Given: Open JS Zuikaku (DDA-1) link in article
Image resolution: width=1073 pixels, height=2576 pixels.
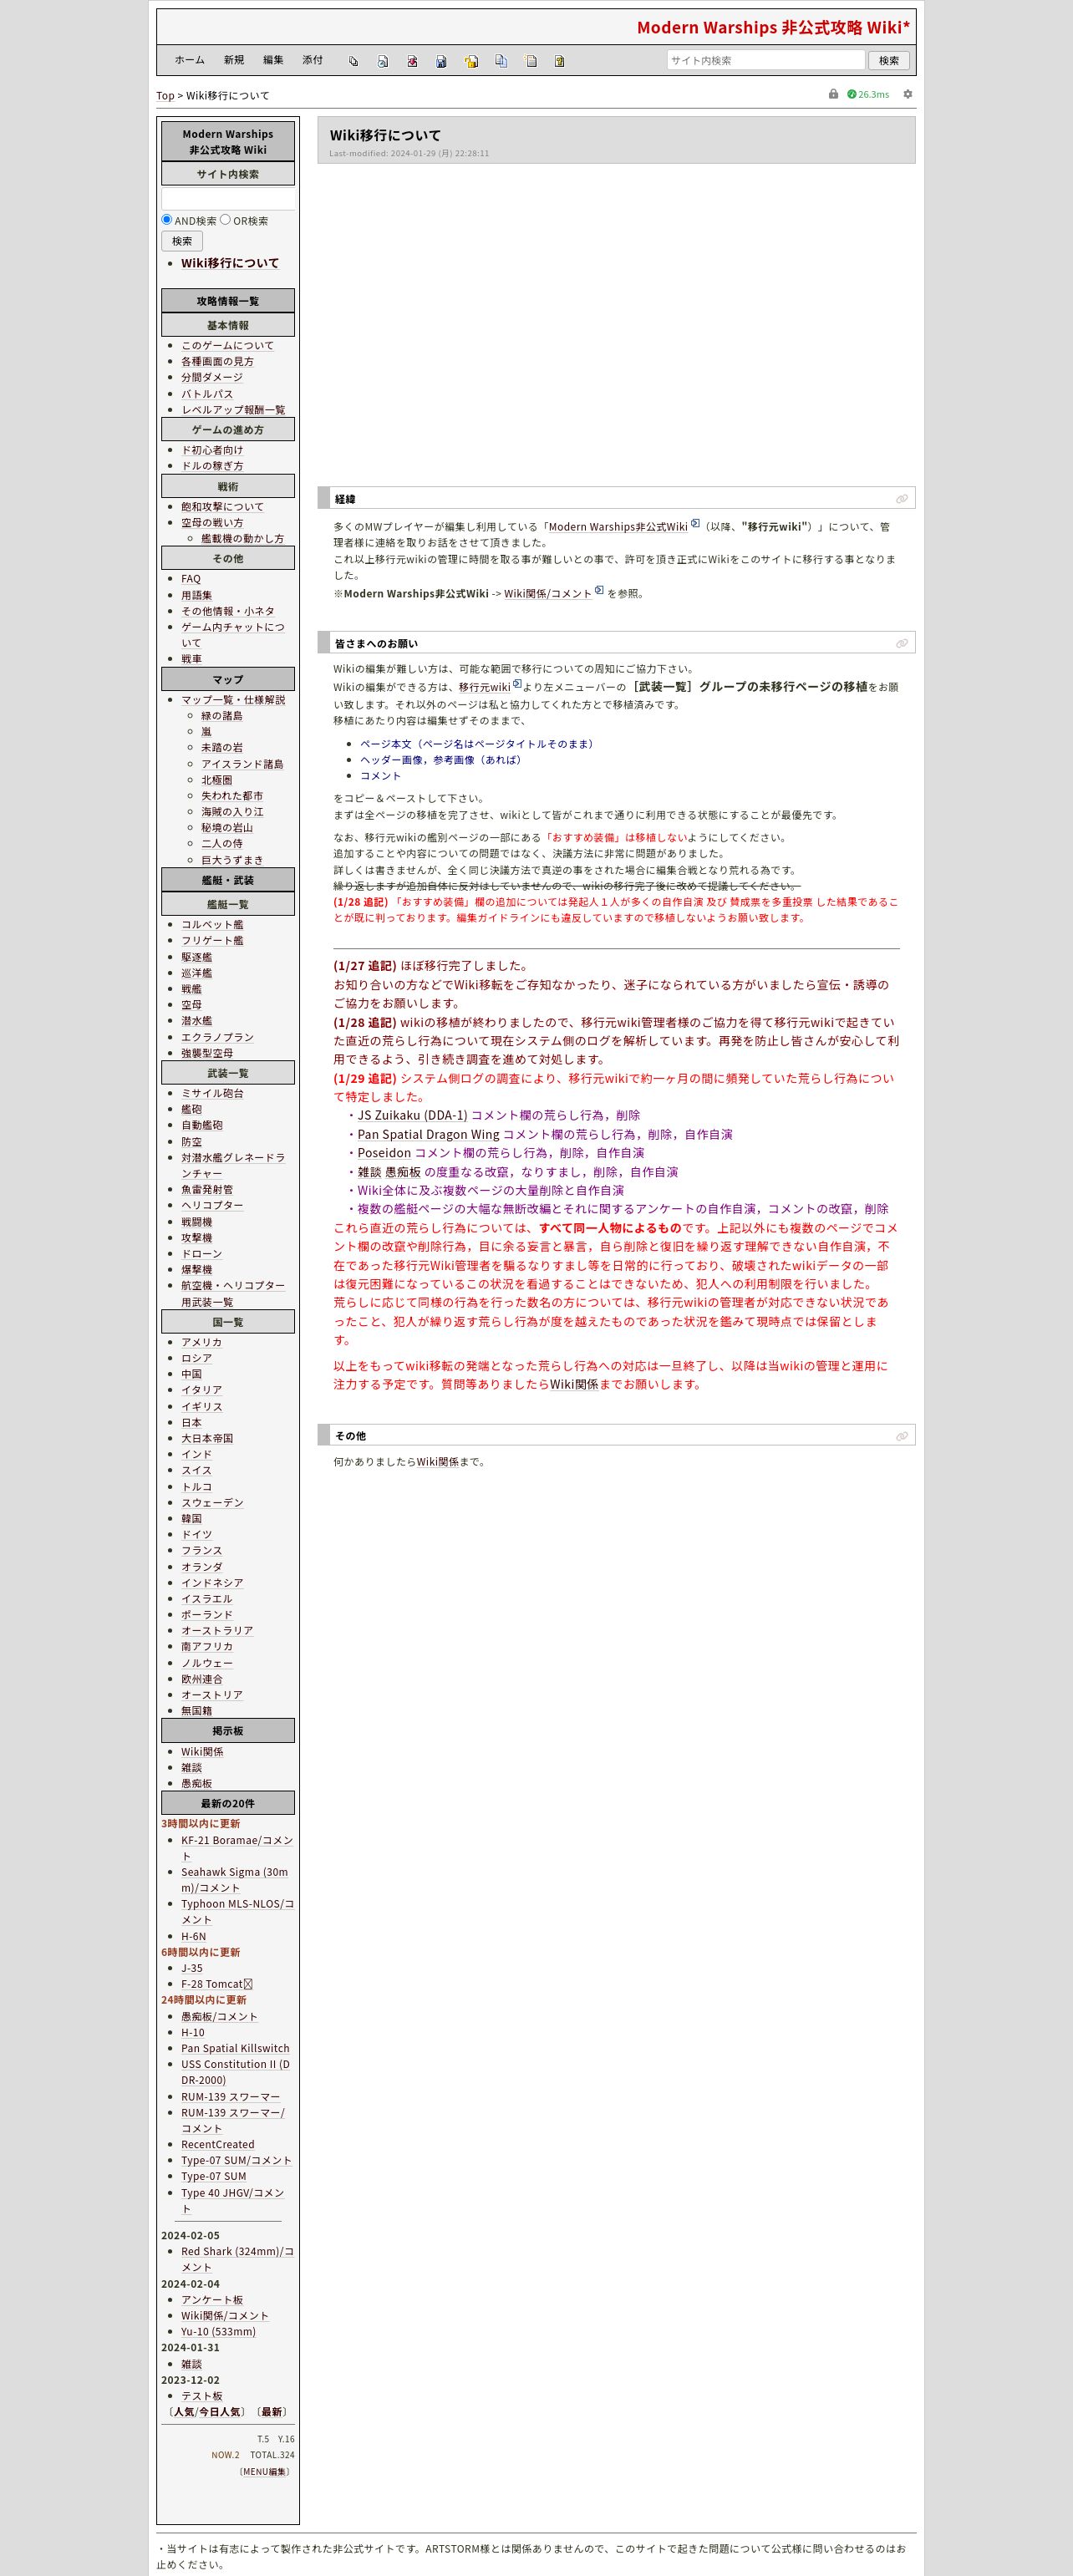Looking at the screenshot, I should 412,1115.
